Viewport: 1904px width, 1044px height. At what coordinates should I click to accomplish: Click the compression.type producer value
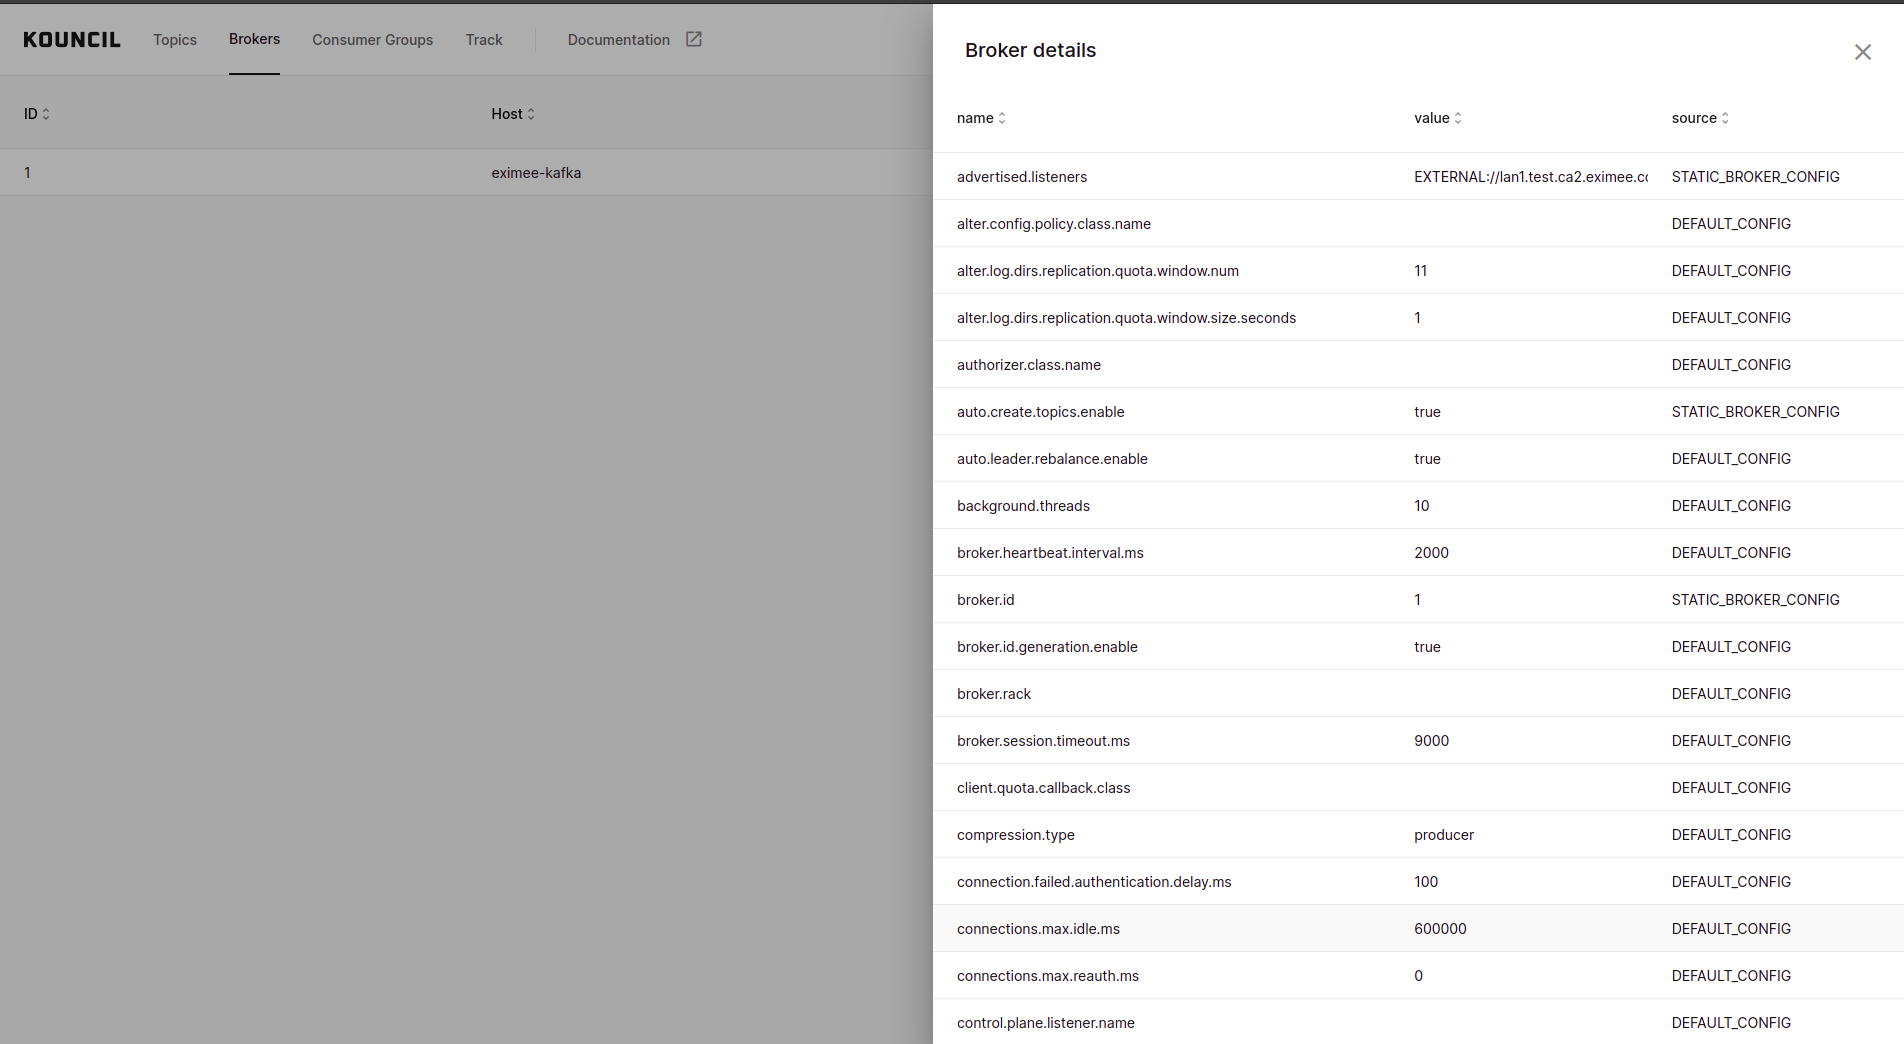tap(1444, 835)
